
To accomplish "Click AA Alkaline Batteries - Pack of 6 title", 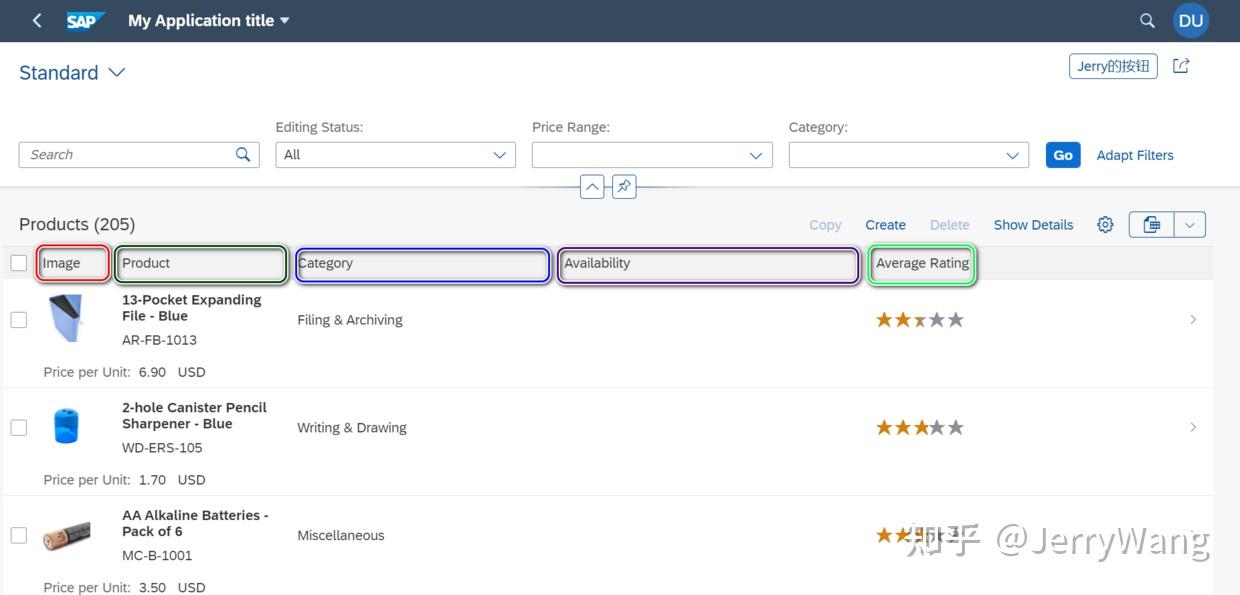I will pos(195,523).
